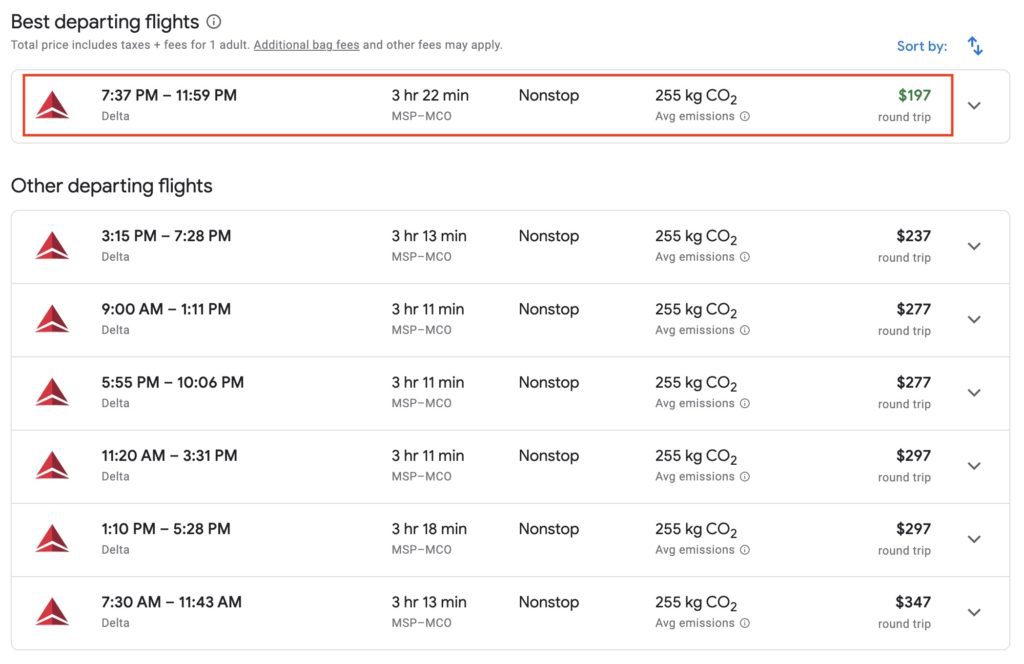
Task: Click the sort arrows icon next to Sort by
Action: (974, 45)
